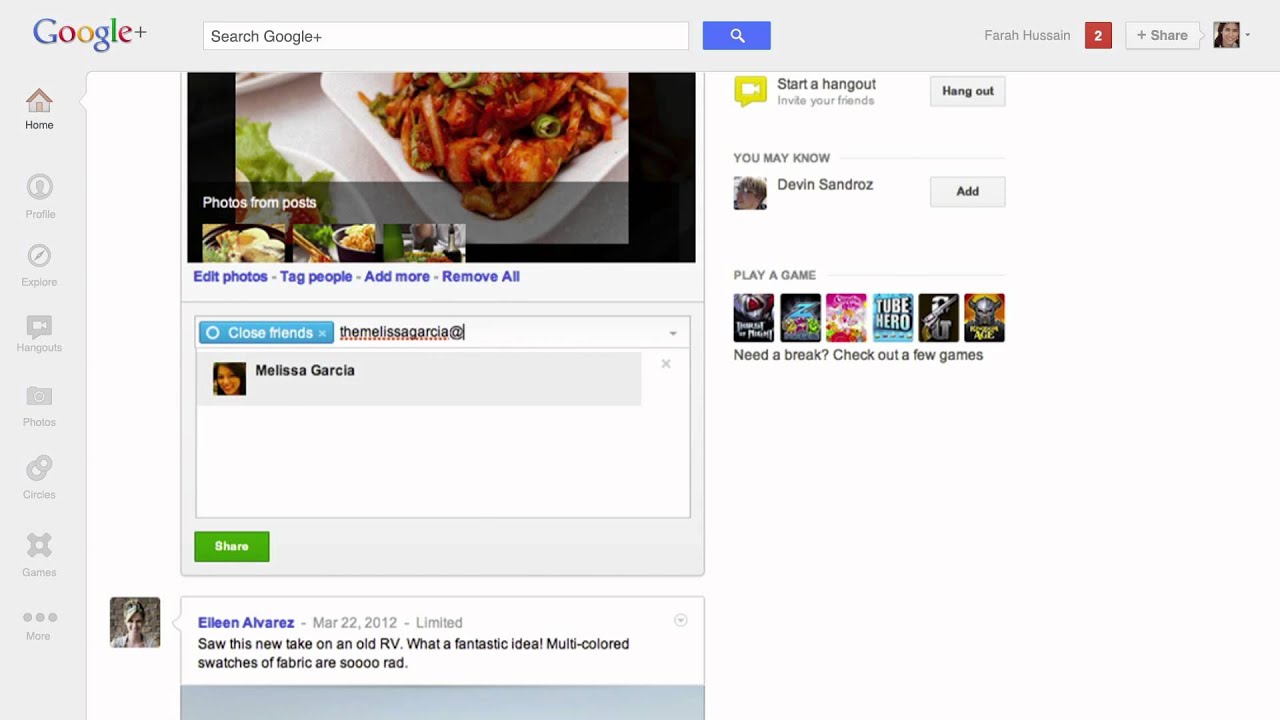Add Devin Sandroz to circles
This screenshot has width=1280, height=720.
coord(968,192)
